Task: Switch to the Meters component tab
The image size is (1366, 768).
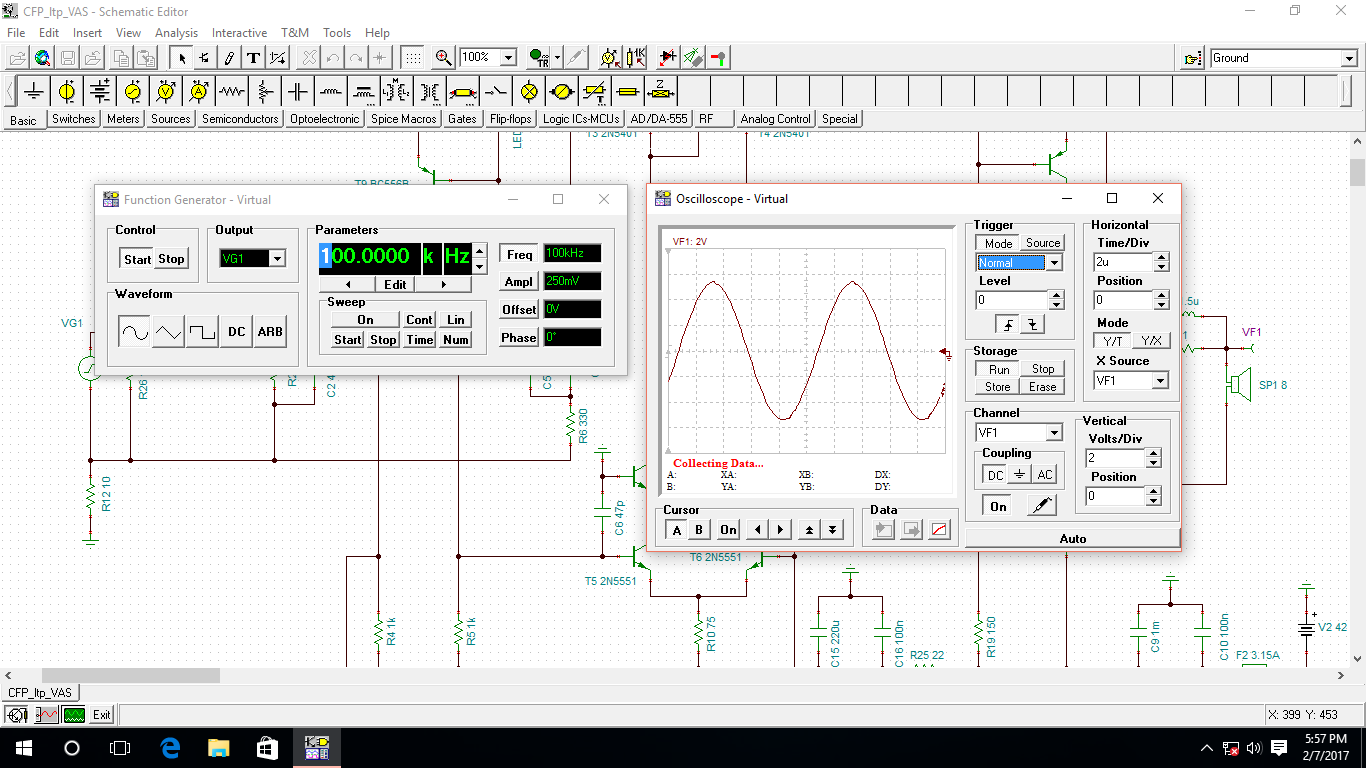Action: 123,119
